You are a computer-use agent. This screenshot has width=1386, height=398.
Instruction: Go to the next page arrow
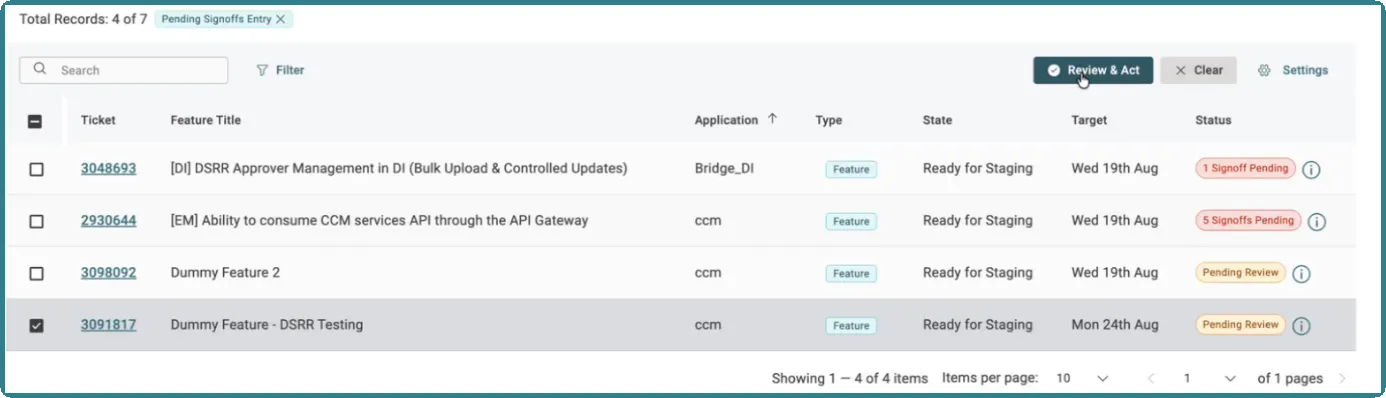(1342, 378)
